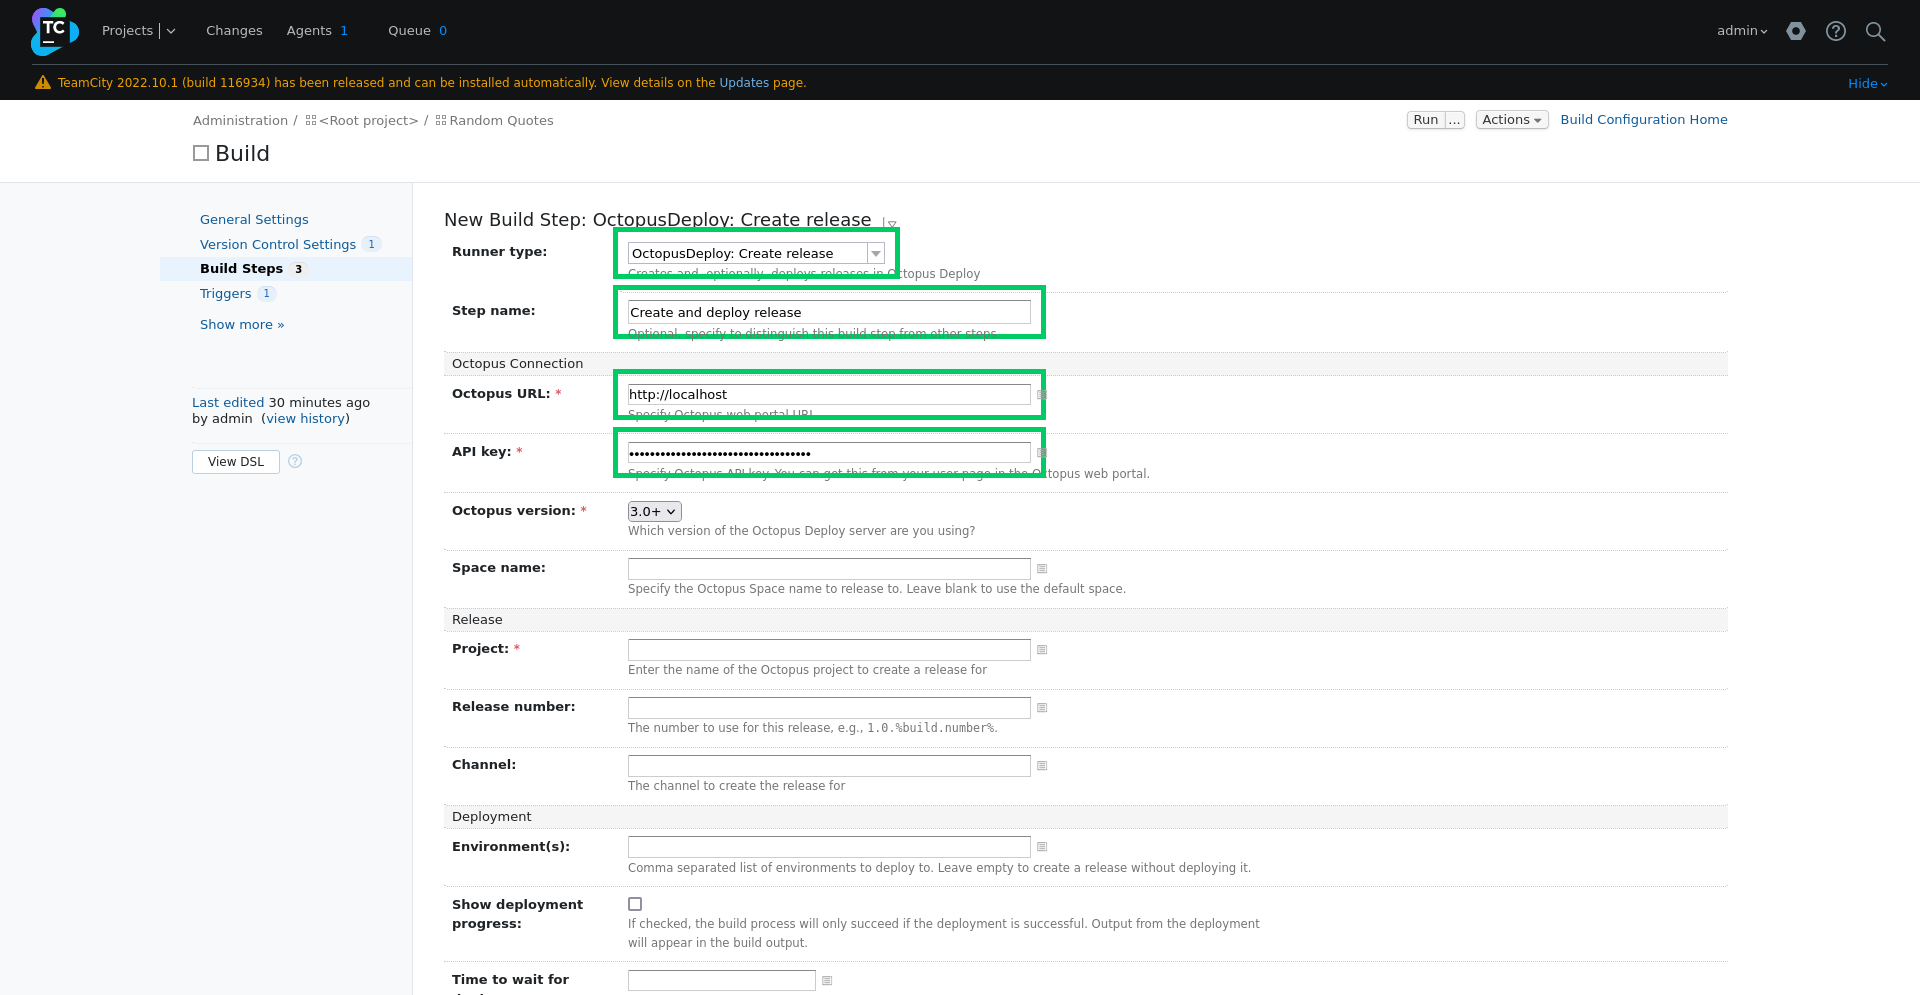
Task: Go to Root project breadcrumb
Action: coord(368,121)
